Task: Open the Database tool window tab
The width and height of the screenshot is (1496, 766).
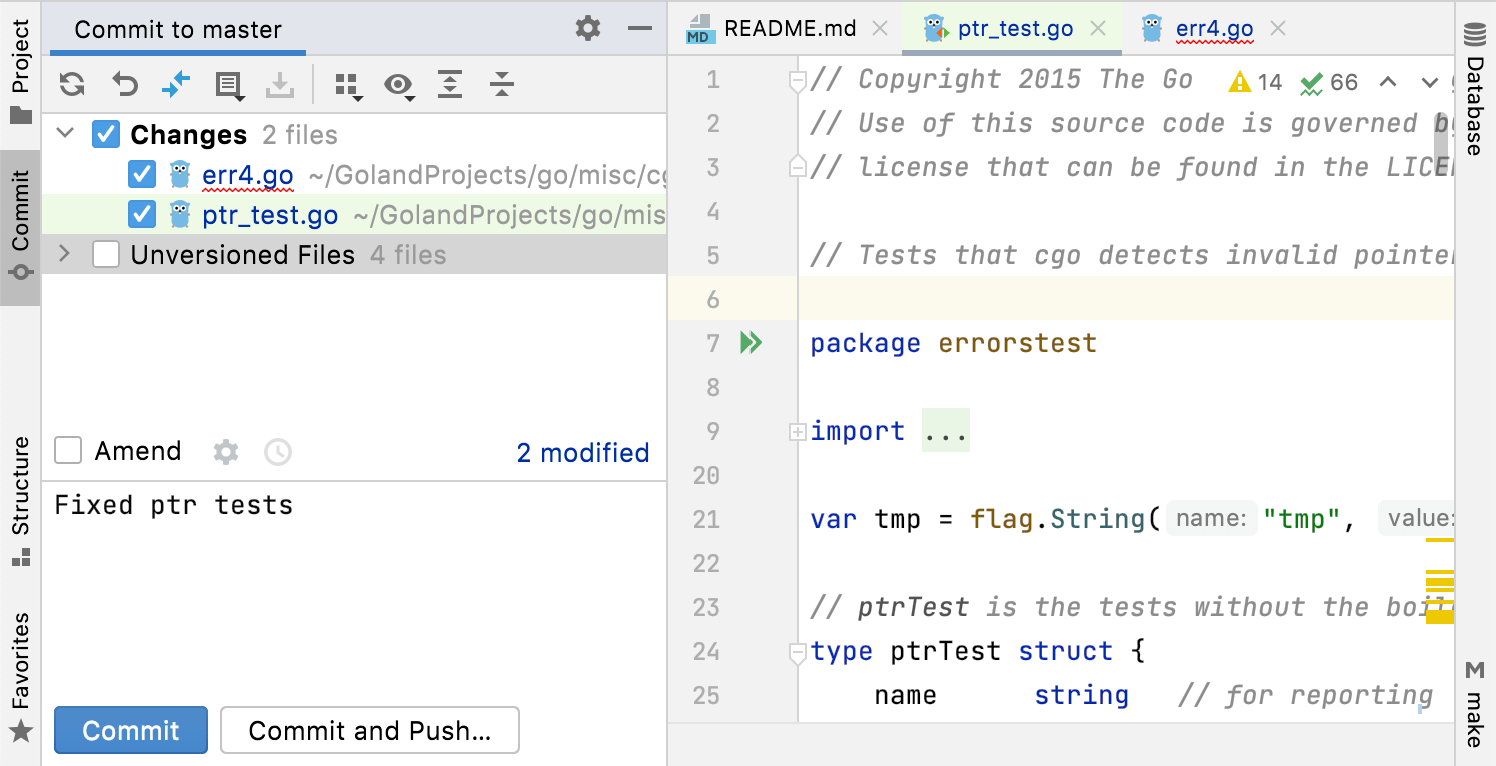Action: point(1475,90)
